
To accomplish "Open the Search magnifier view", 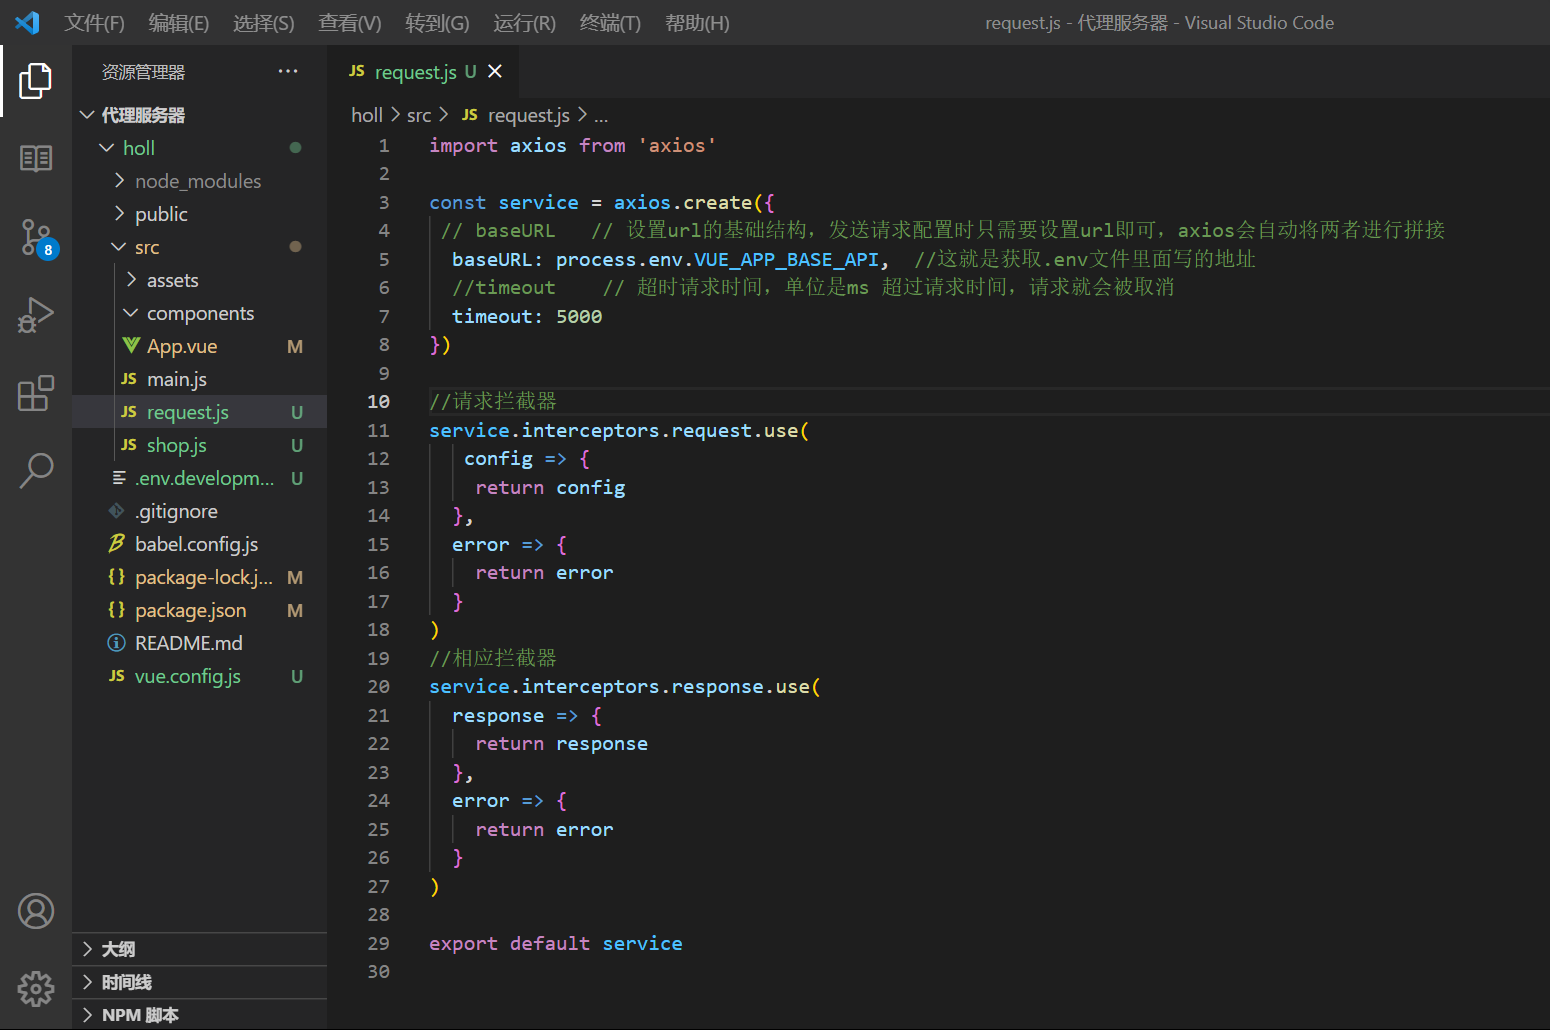I will 36,470.
